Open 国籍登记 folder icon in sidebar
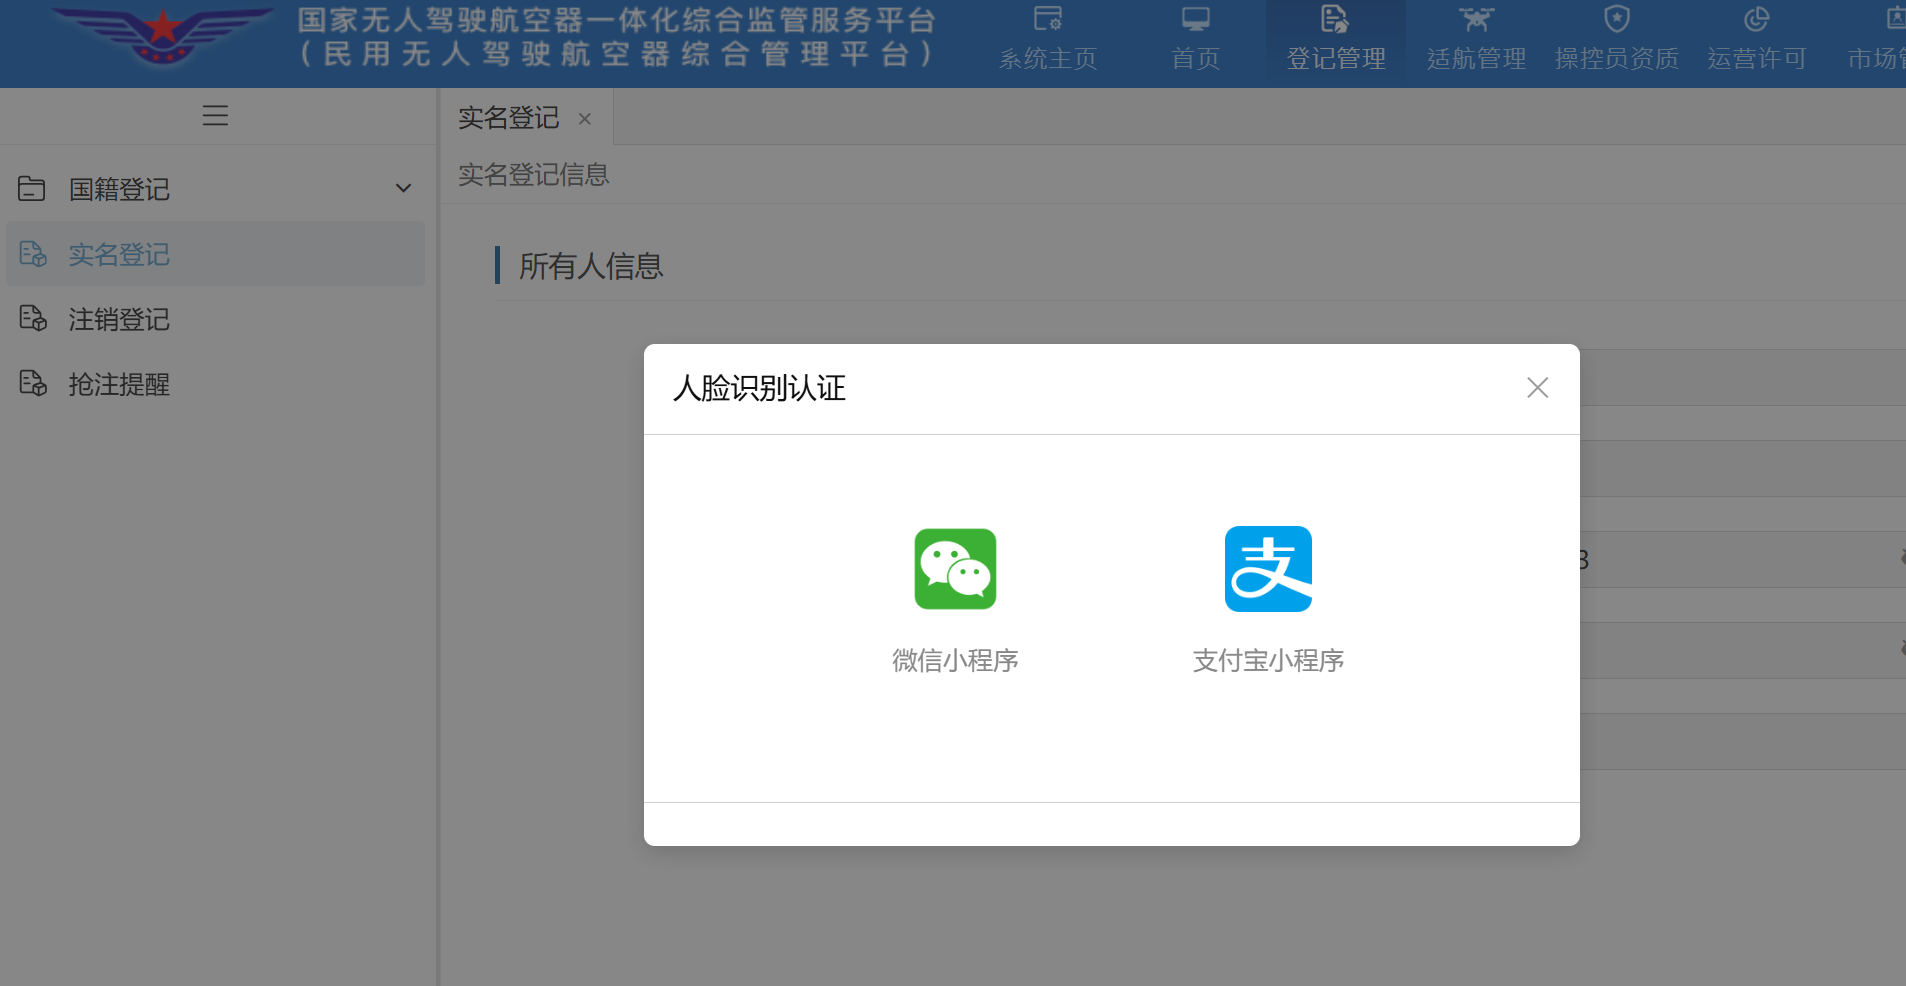The image size is (1906, 986). click(32, 188)
